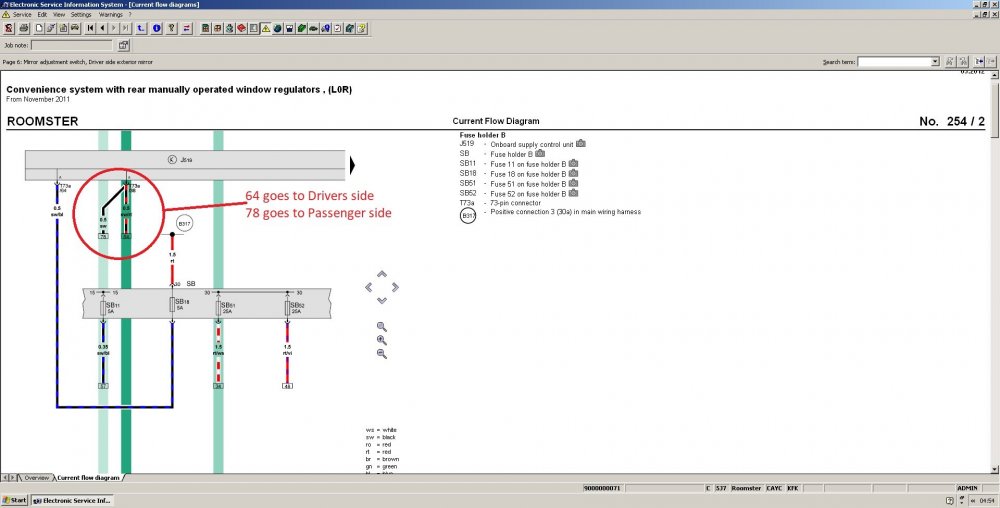The height and width of the screenshot is (508, 1000).
Task: Jump to the first page
Action: tap(91, 28)
